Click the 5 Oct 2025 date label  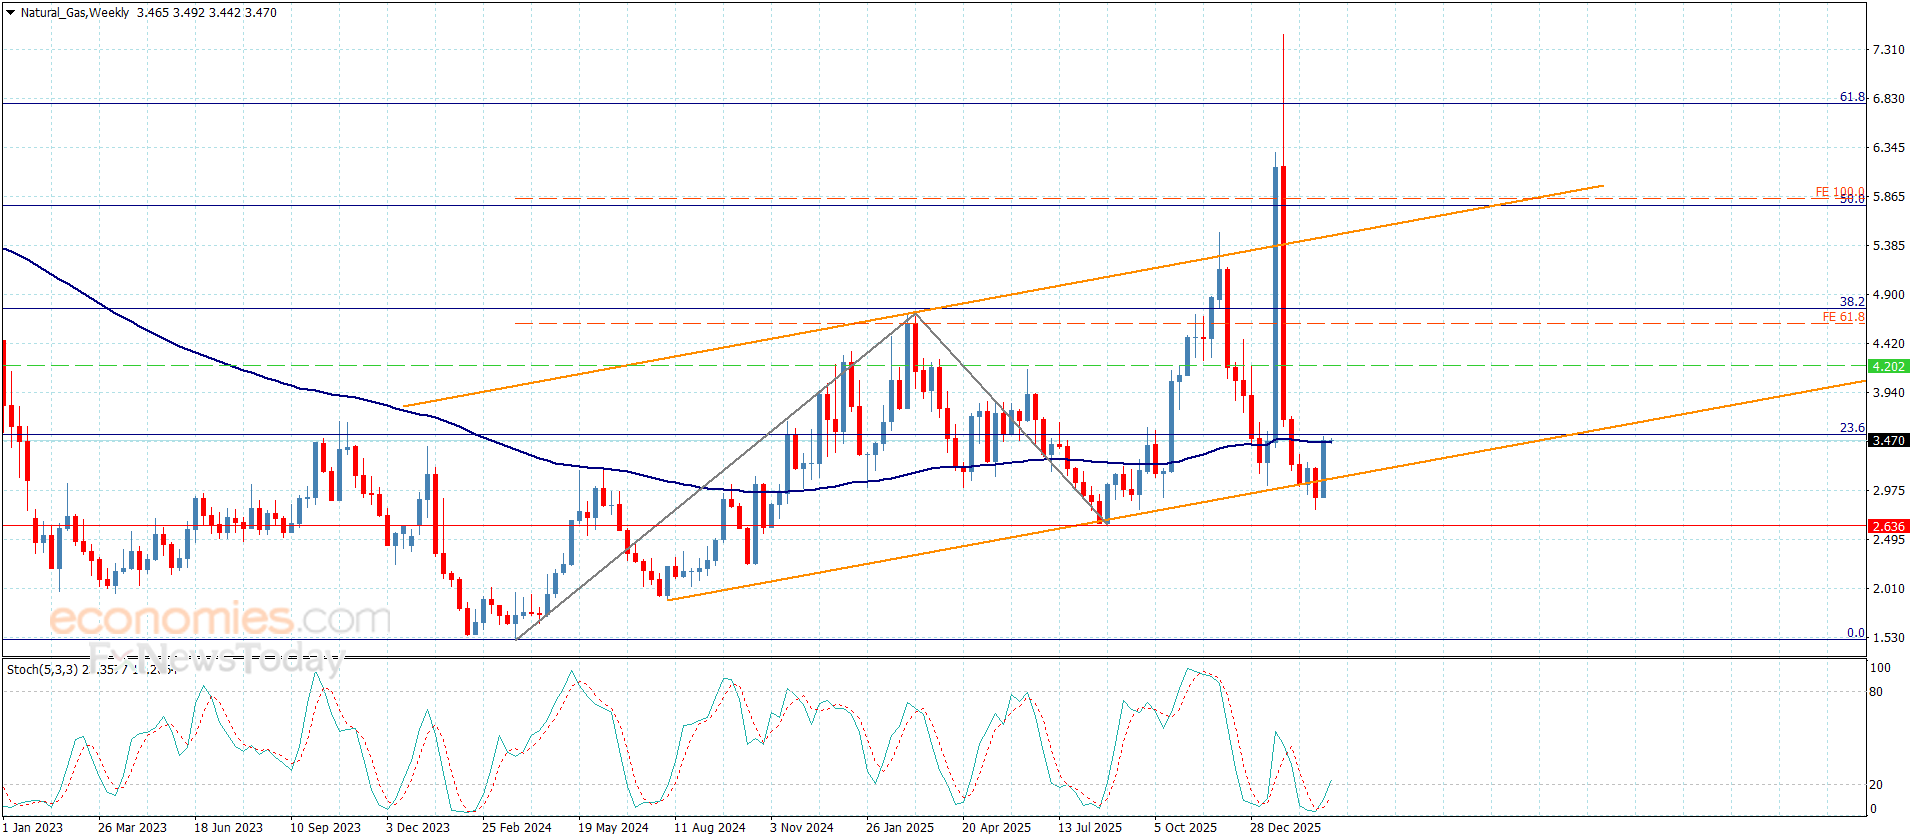pyautogui.click(x=1185, y=827)
